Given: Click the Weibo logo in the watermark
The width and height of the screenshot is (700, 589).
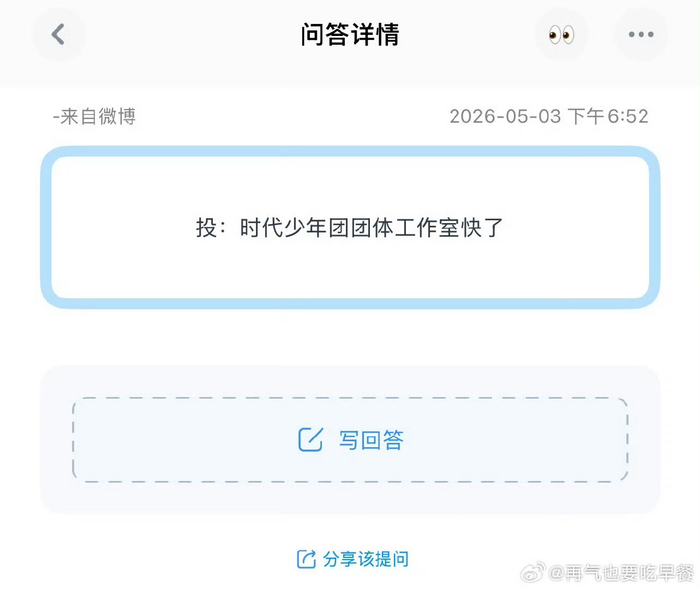Looking at the screenshot, I should pyautogui.click(x=533, y=572).
